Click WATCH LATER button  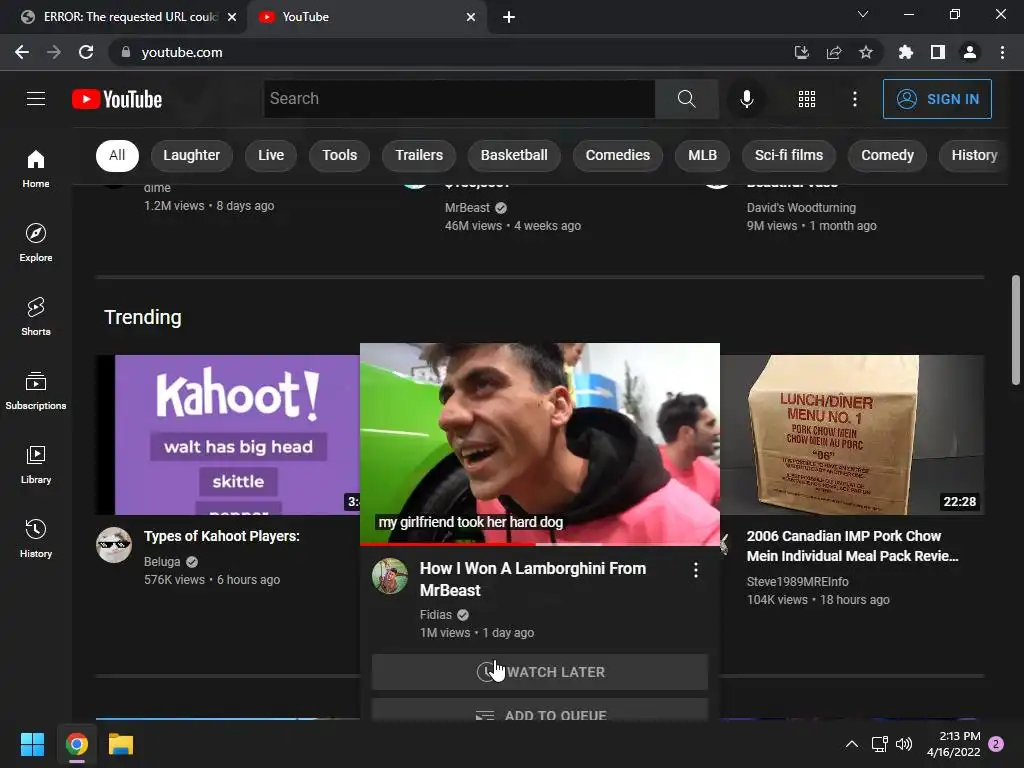[x=539, y=672]
